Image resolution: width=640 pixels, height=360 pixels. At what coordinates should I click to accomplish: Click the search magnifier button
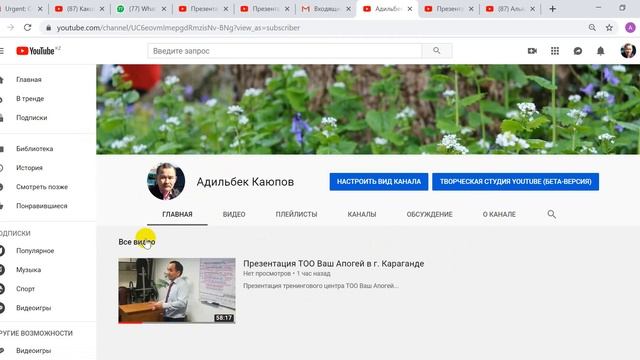click(x=437, y=51)
